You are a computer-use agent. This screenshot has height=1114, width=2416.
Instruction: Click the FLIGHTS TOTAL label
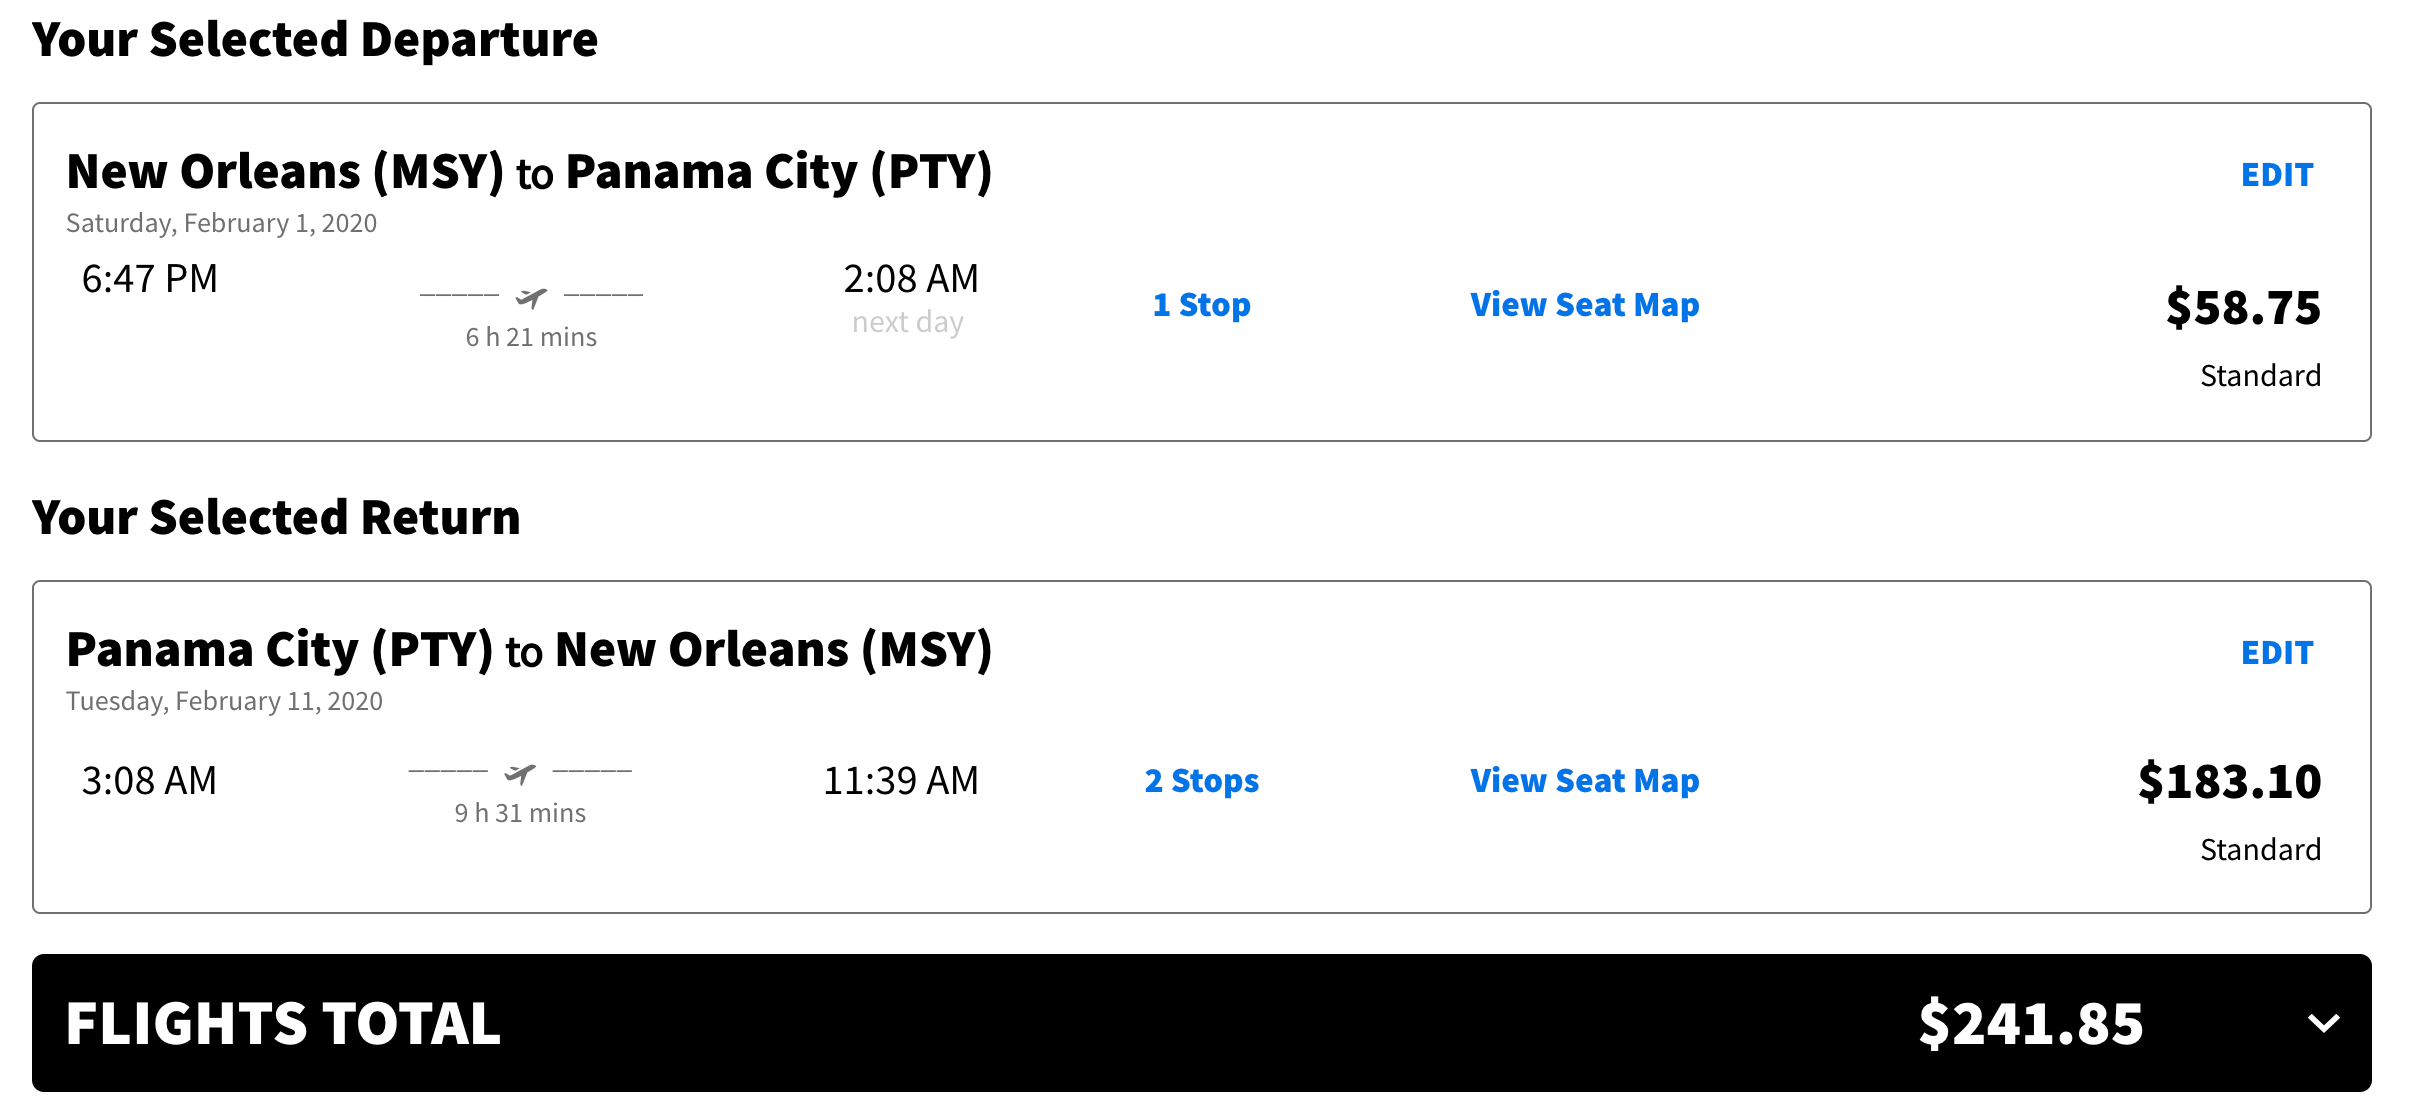(x=283, y=1024)
